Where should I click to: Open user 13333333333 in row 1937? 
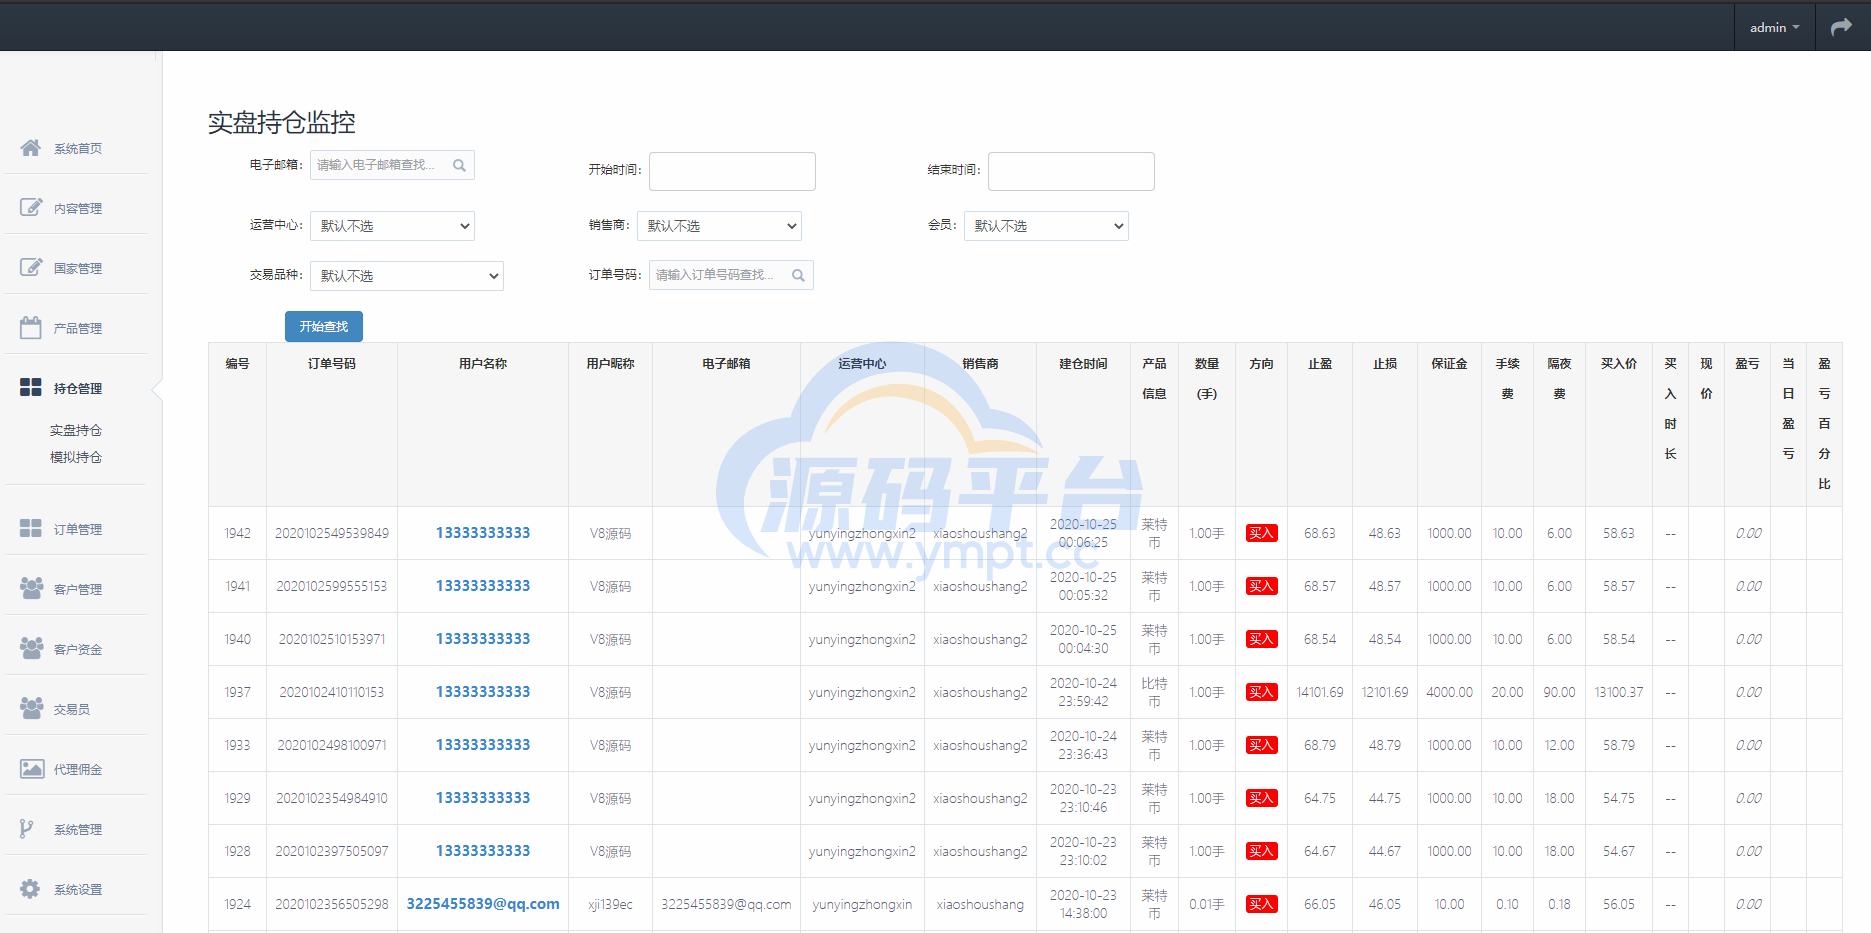point(483,692)
